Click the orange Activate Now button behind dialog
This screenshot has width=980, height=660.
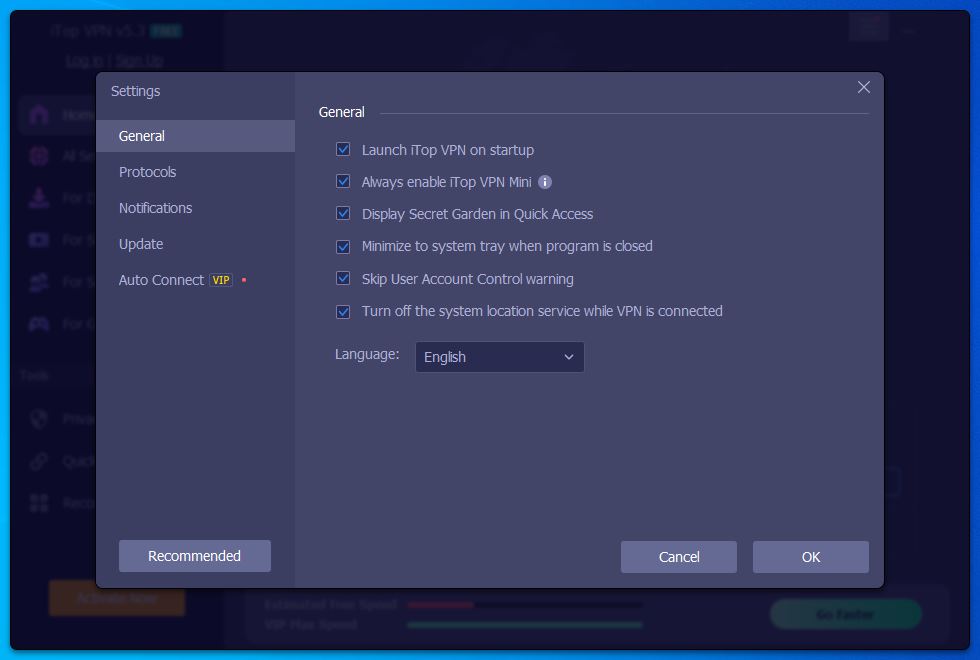[x=117, y=598]
